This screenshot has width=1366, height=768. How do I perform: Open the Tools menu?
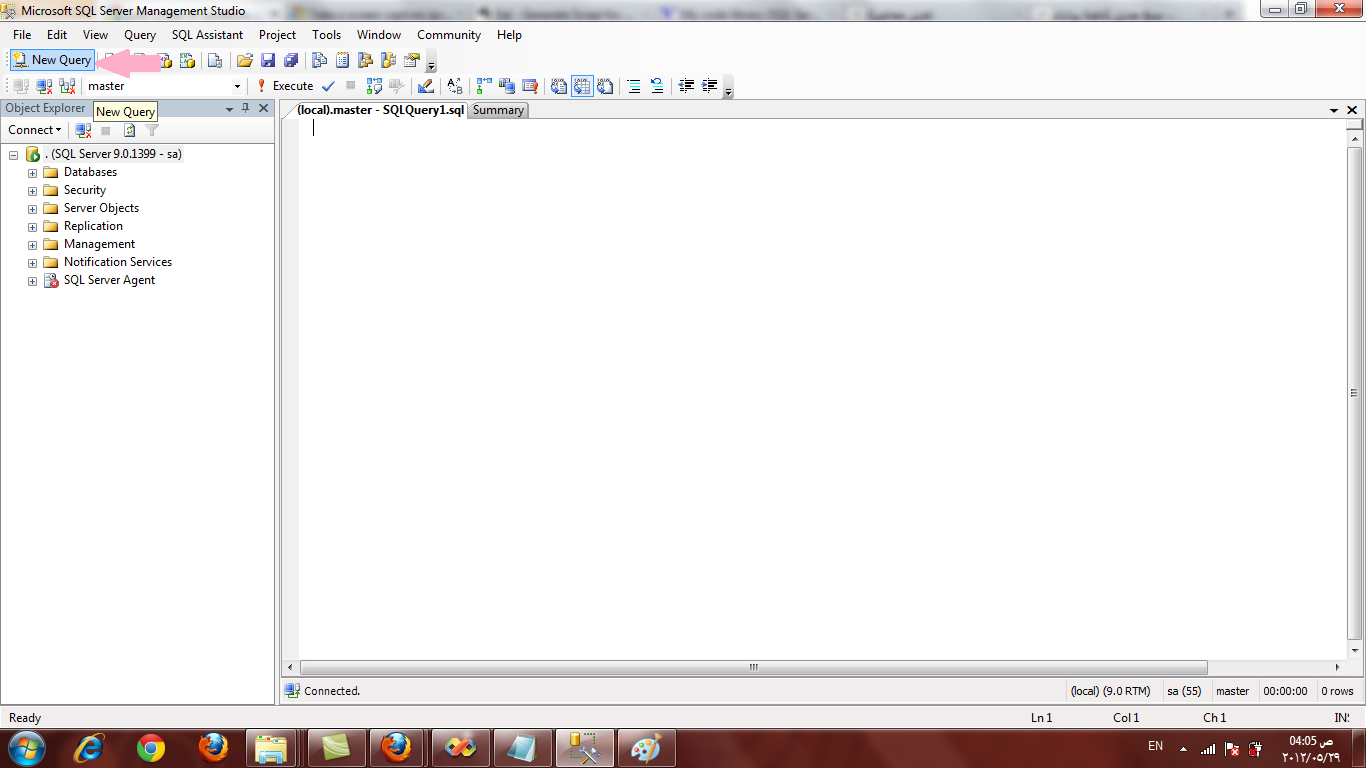pyautogui.click(x=326, y=35)
